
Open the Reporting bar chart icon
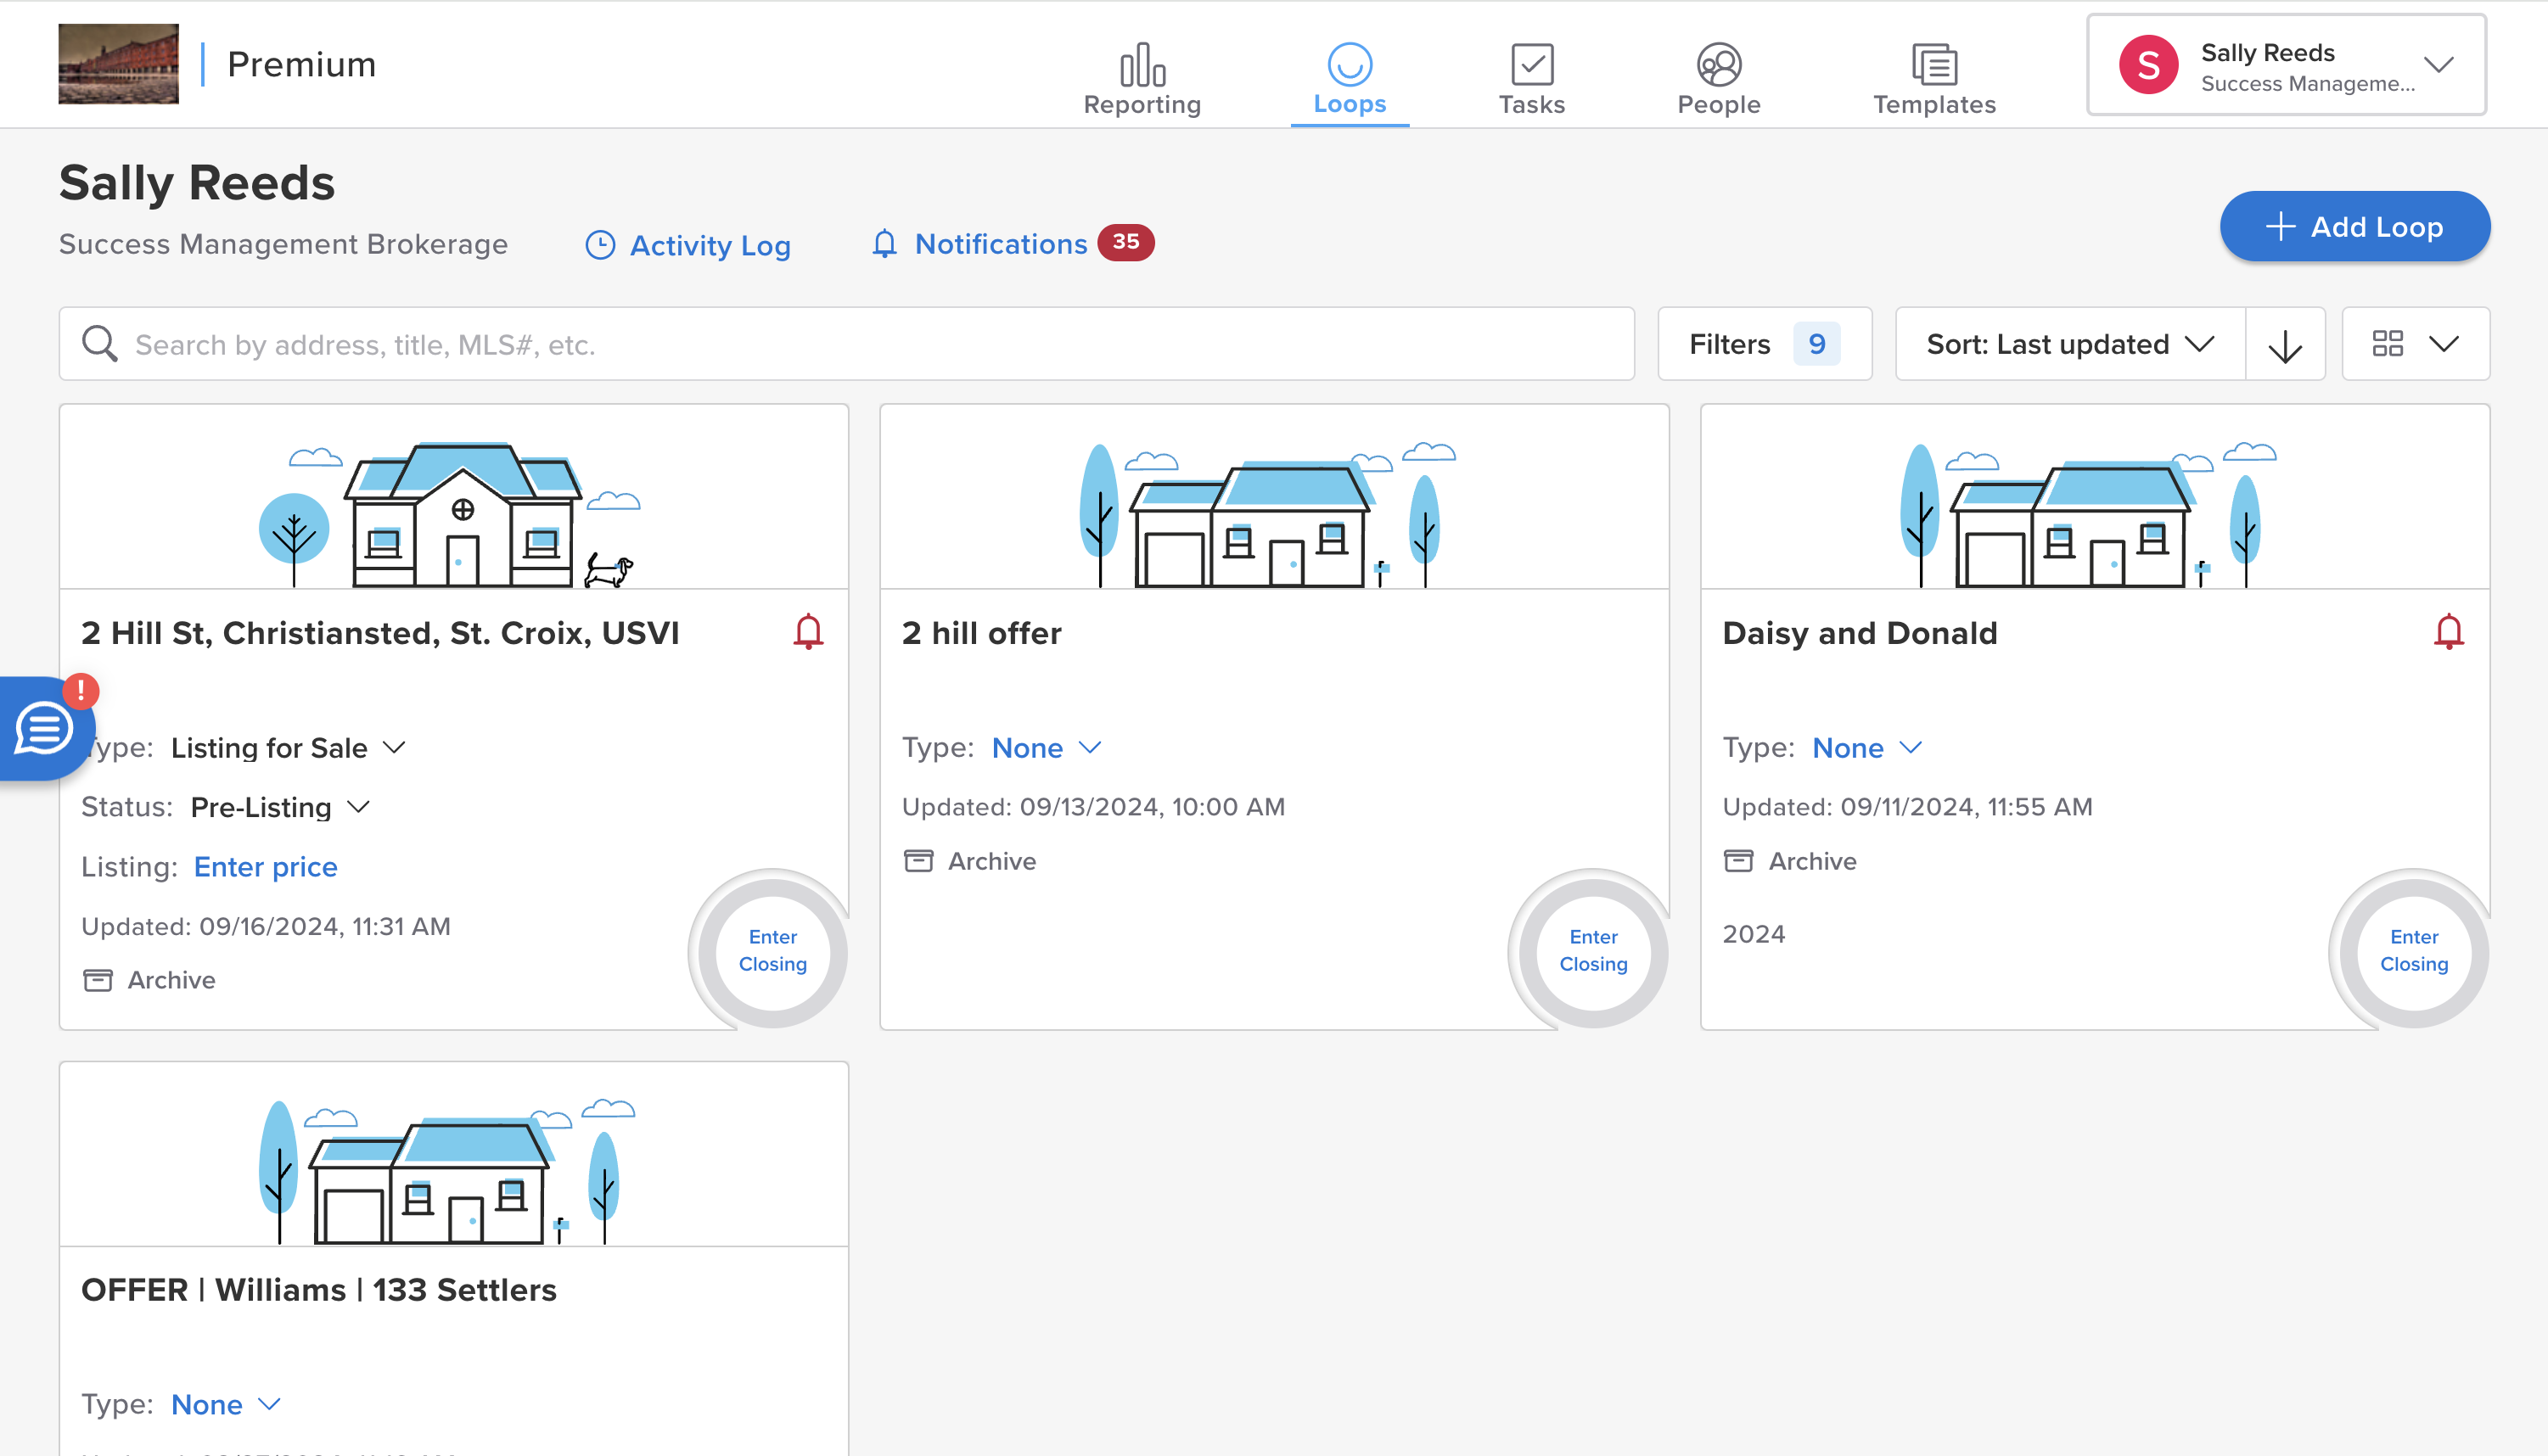[1142, 66]
